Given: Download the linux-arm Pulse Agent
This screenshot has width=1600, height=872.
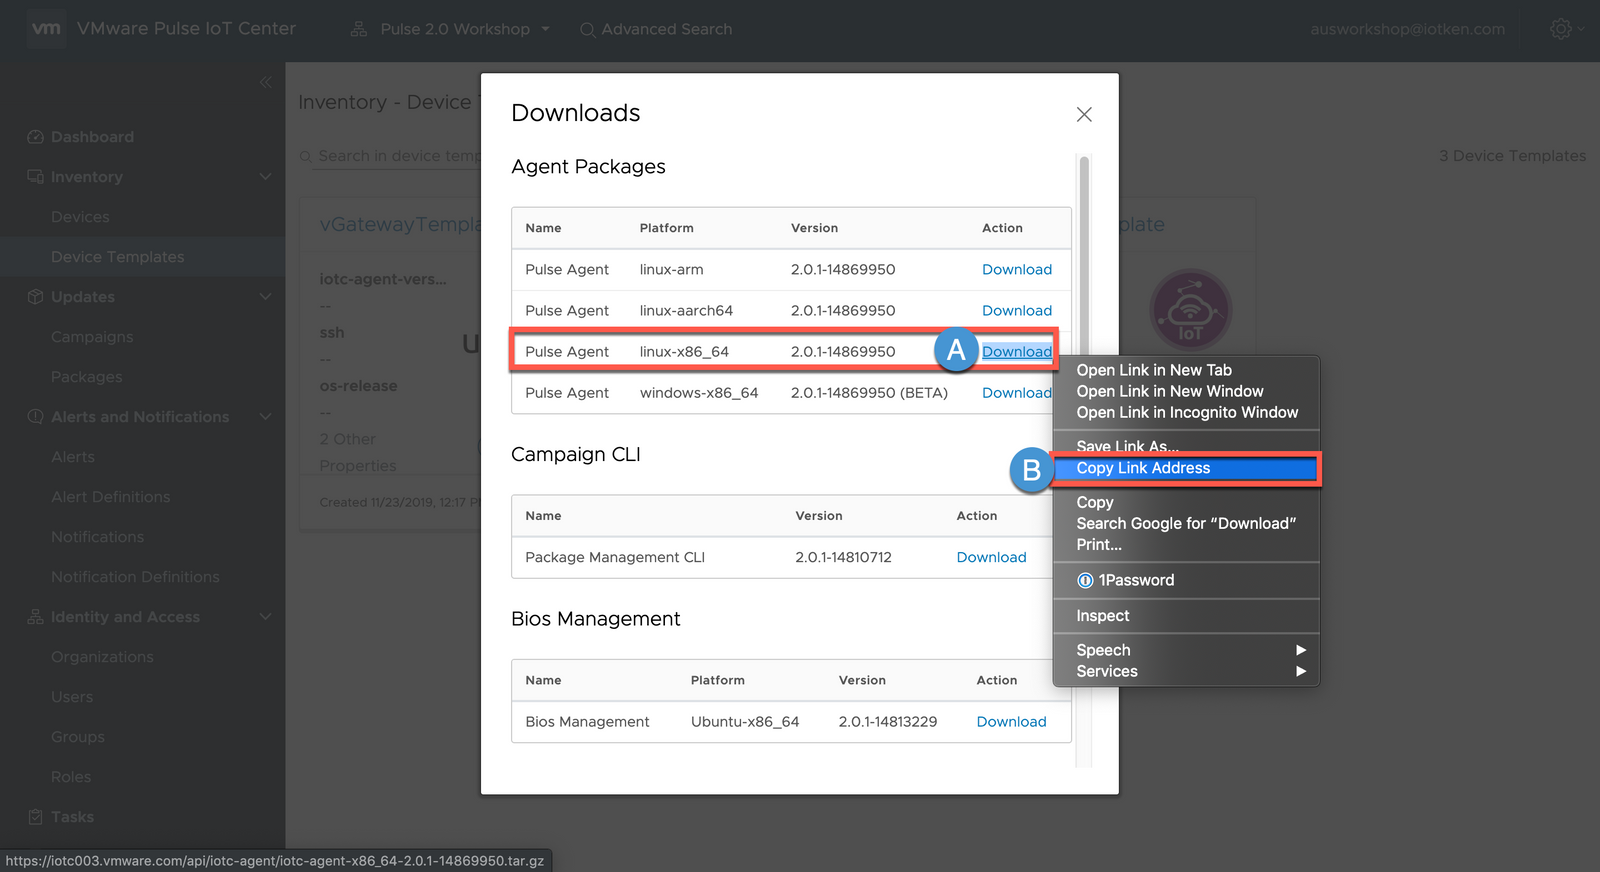Looking at the screenshot, I should [x=1016, y=270].
